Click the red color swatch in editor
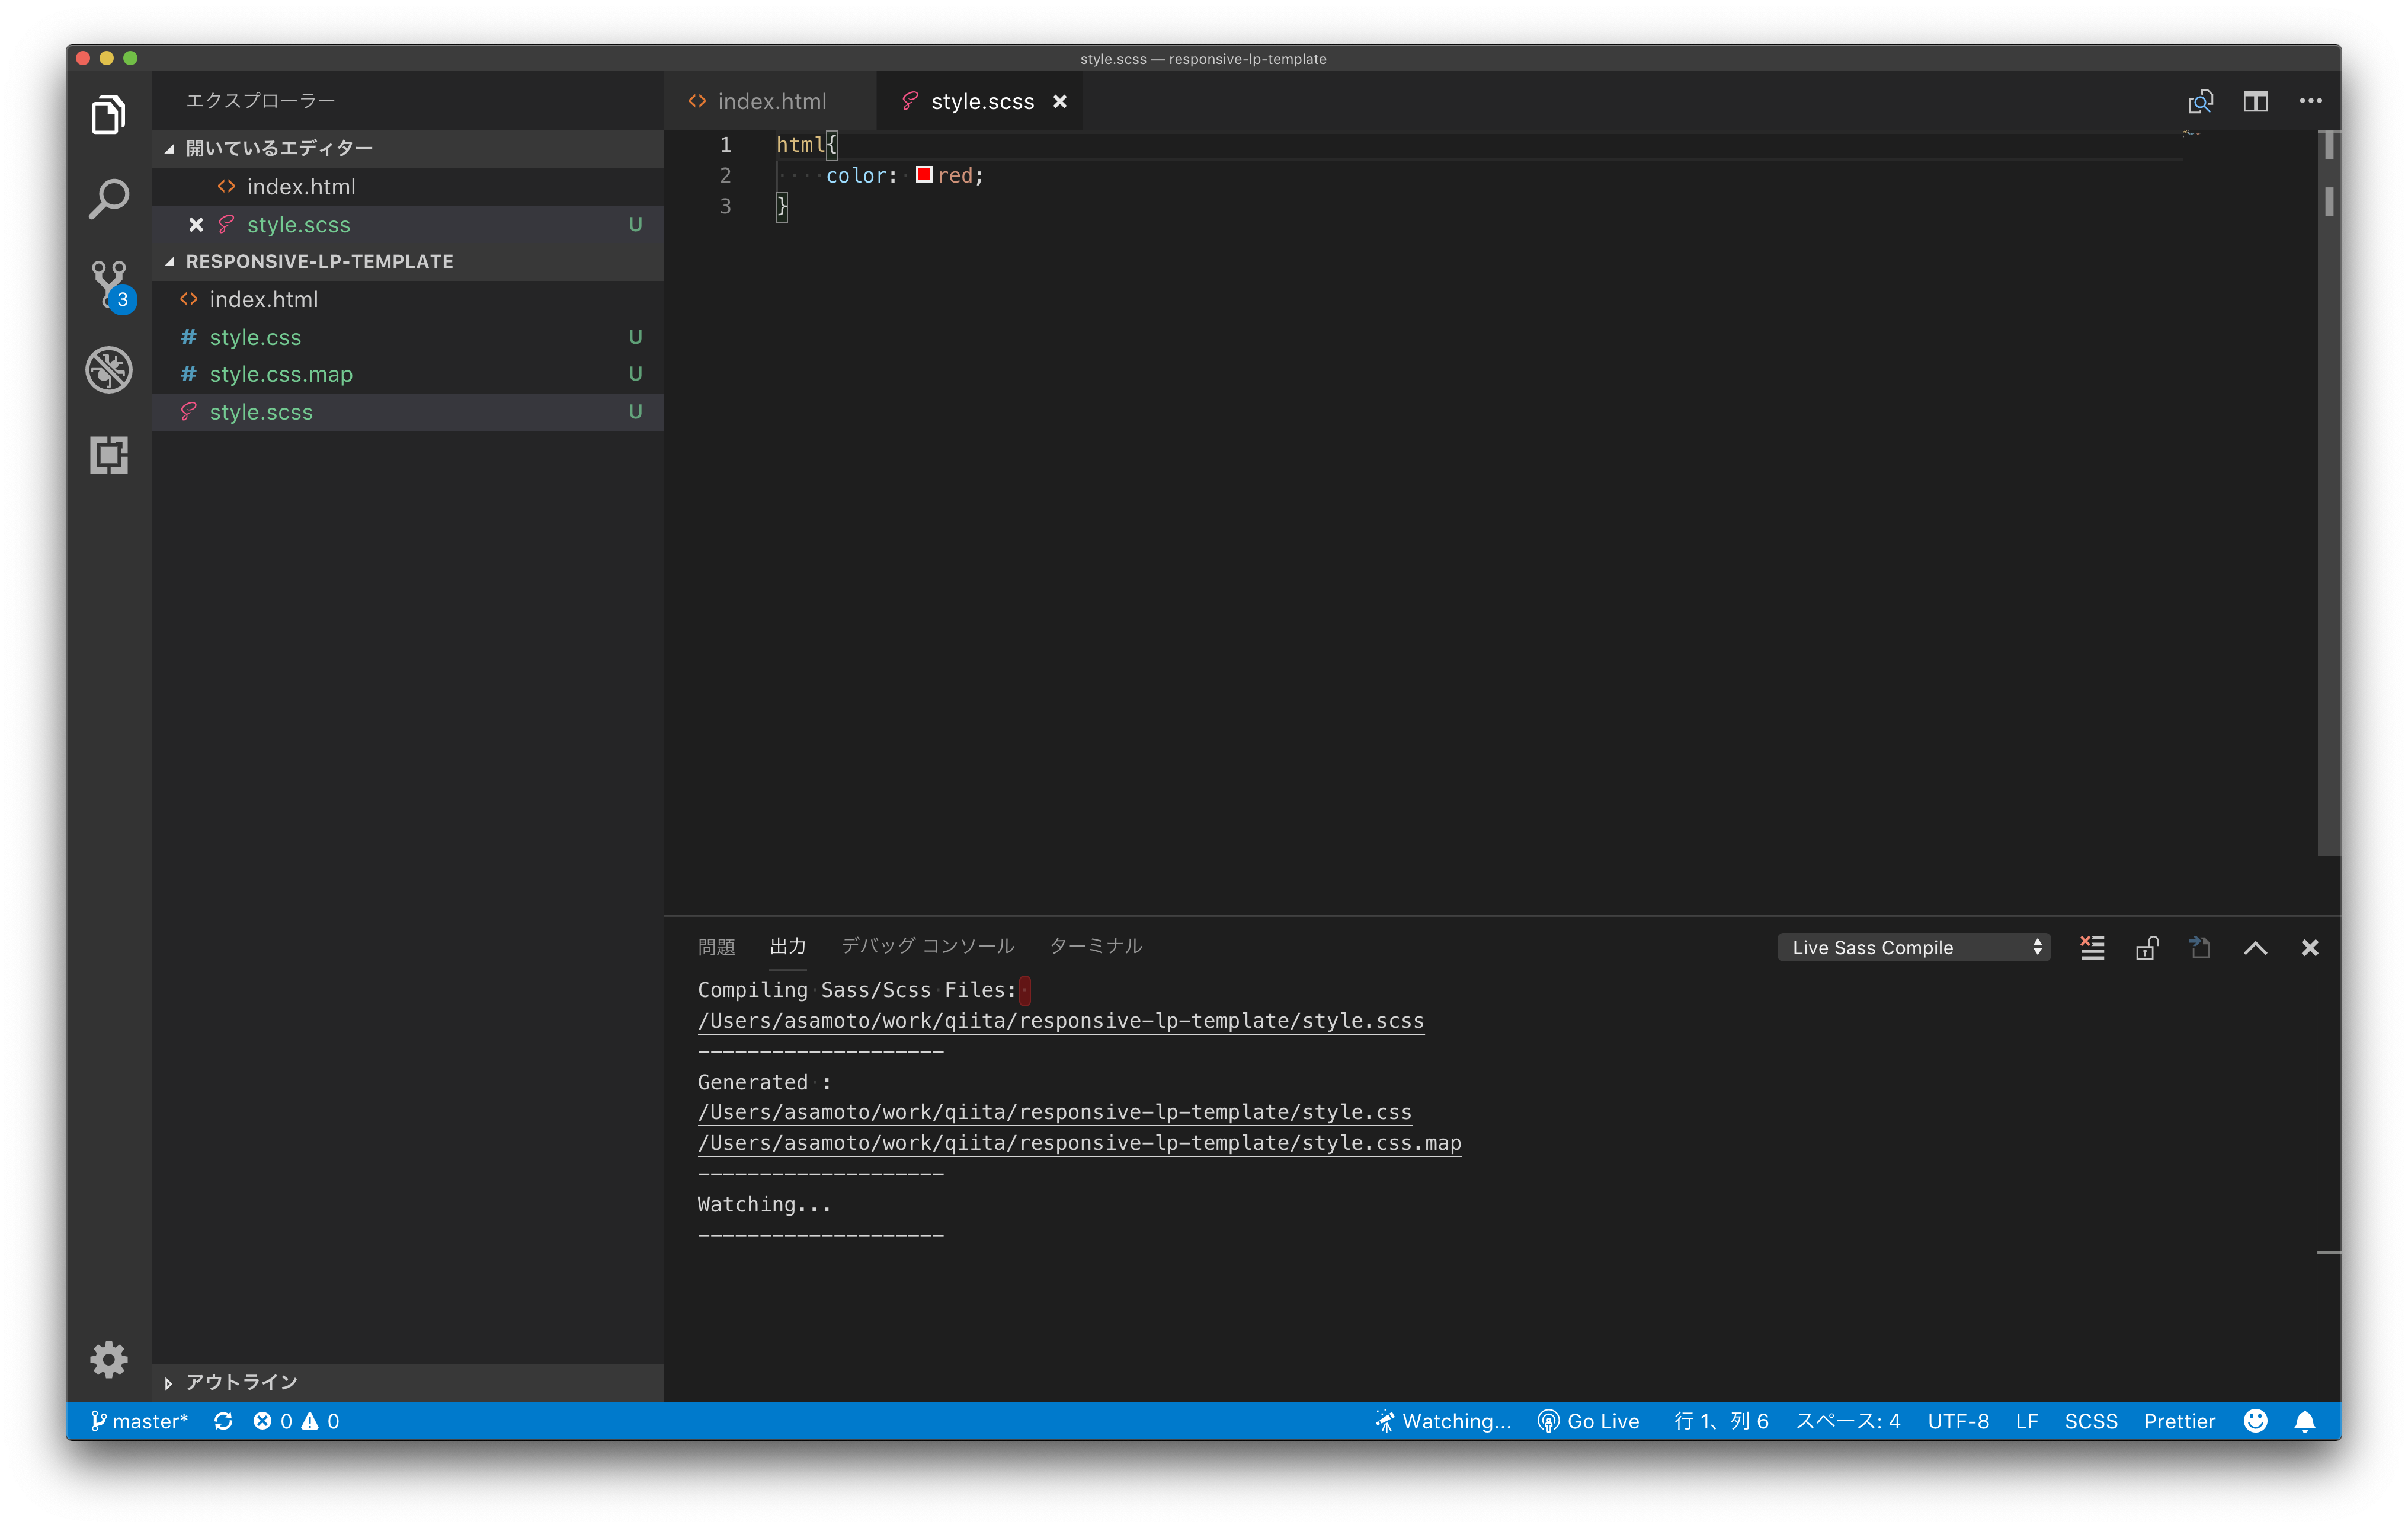 [924, 175]
